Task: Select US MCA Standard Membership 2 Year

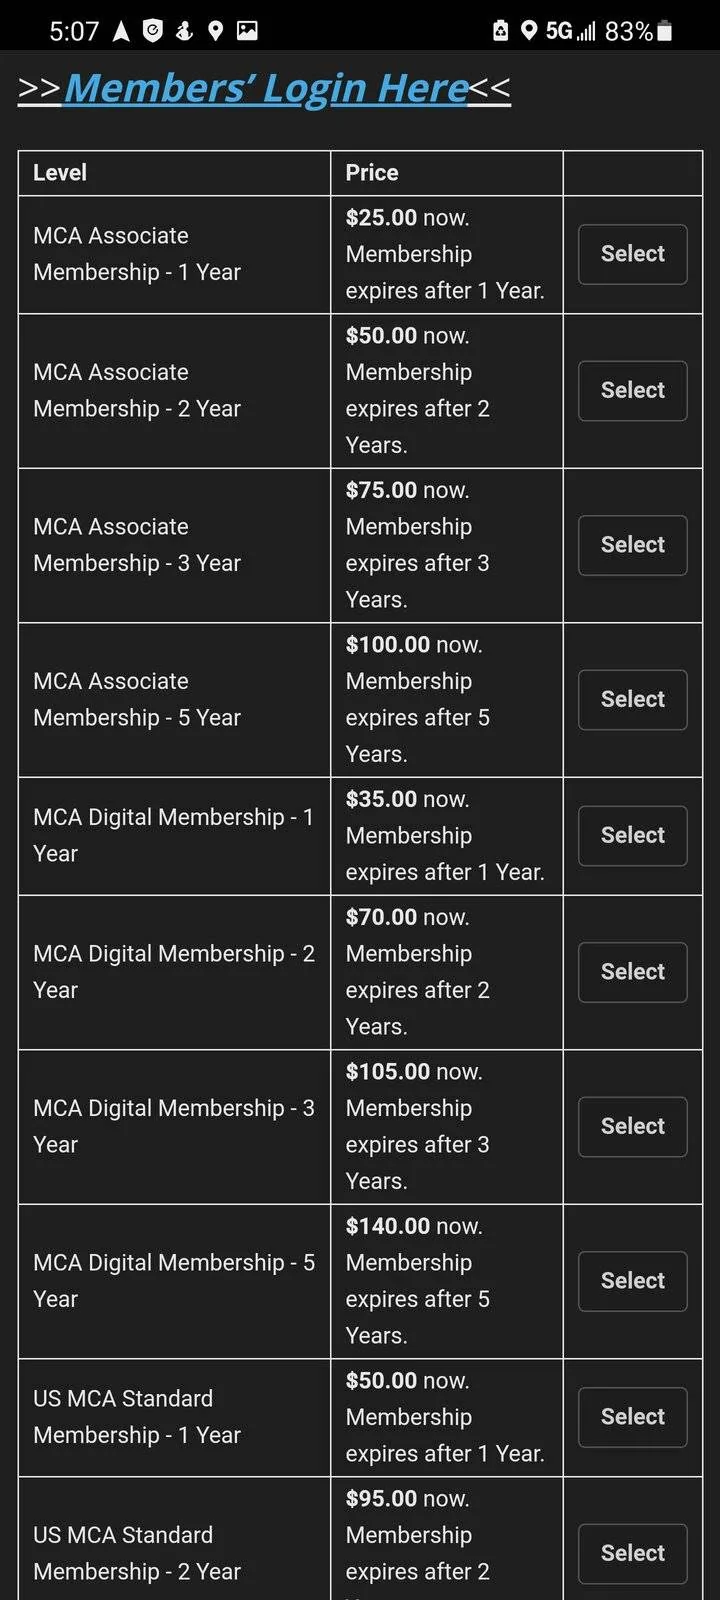Action: click(x=632, y=1554)
